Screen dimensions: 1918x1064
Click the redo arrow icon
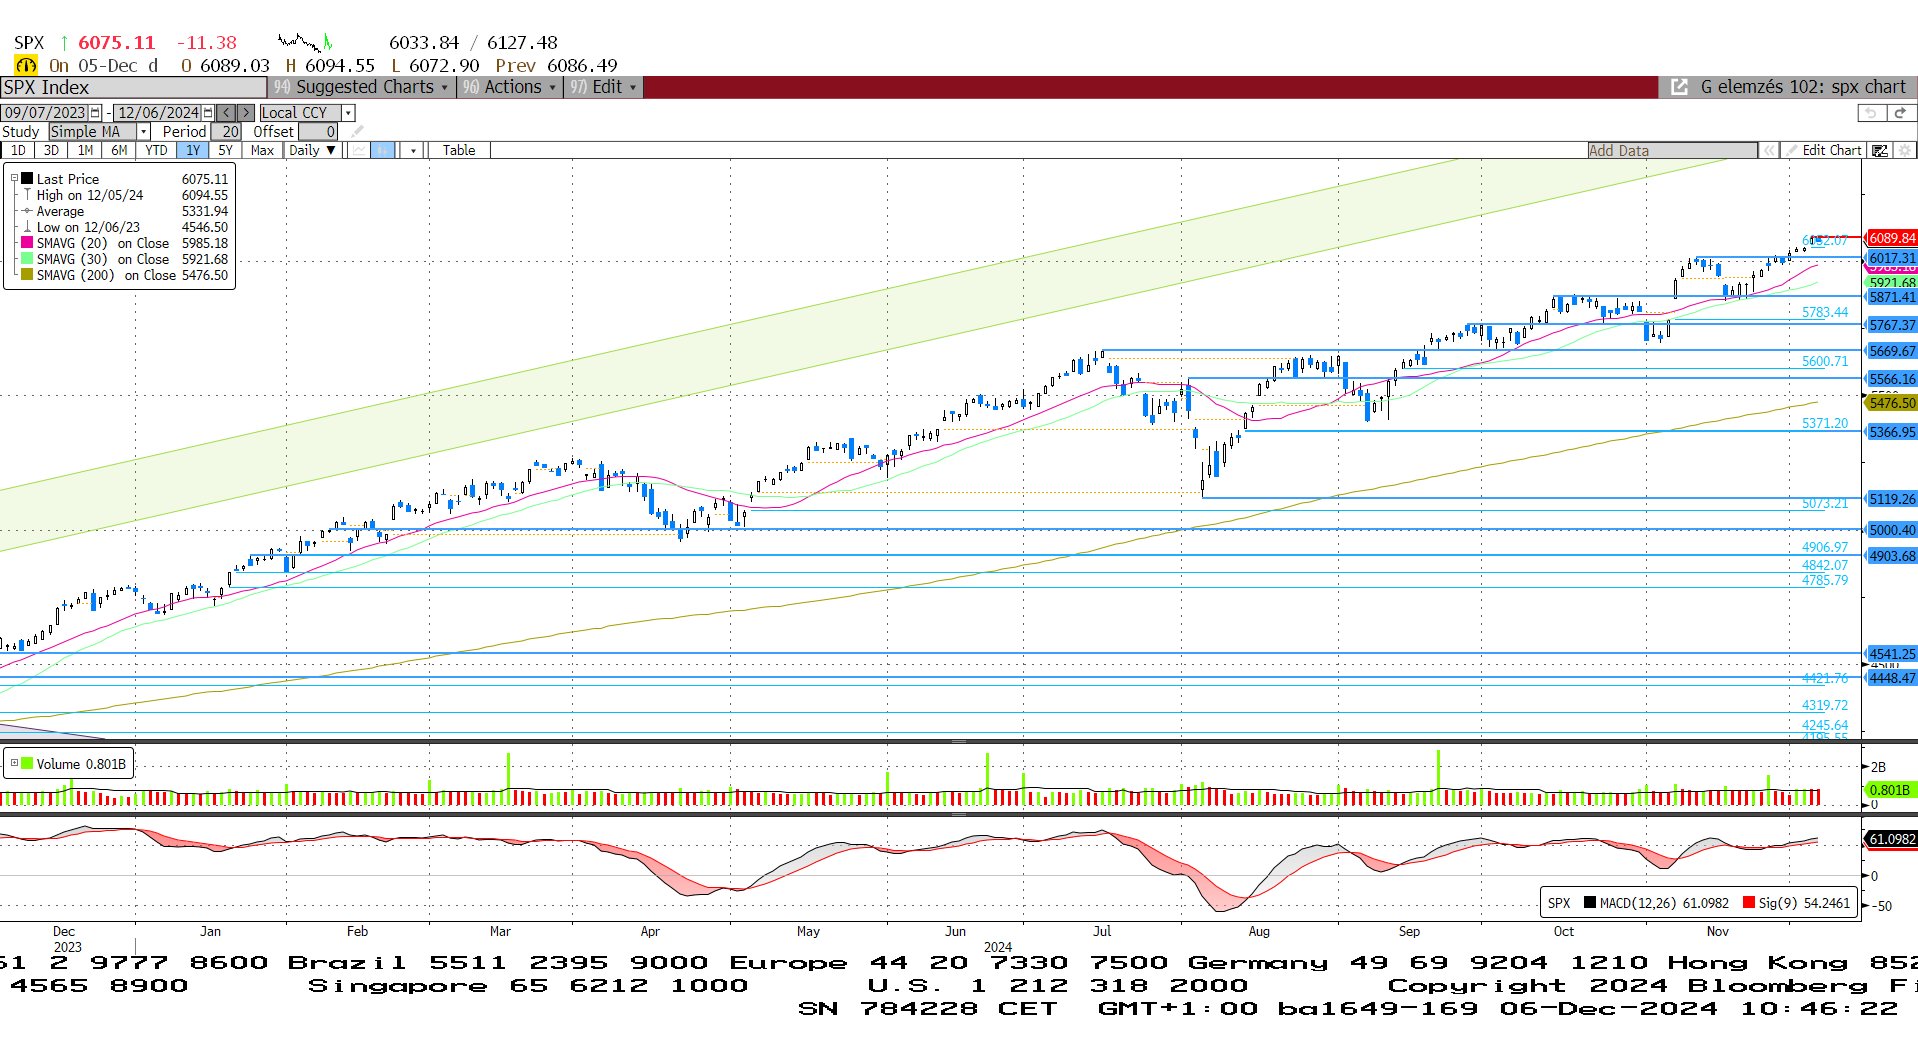pos(1901,113)
